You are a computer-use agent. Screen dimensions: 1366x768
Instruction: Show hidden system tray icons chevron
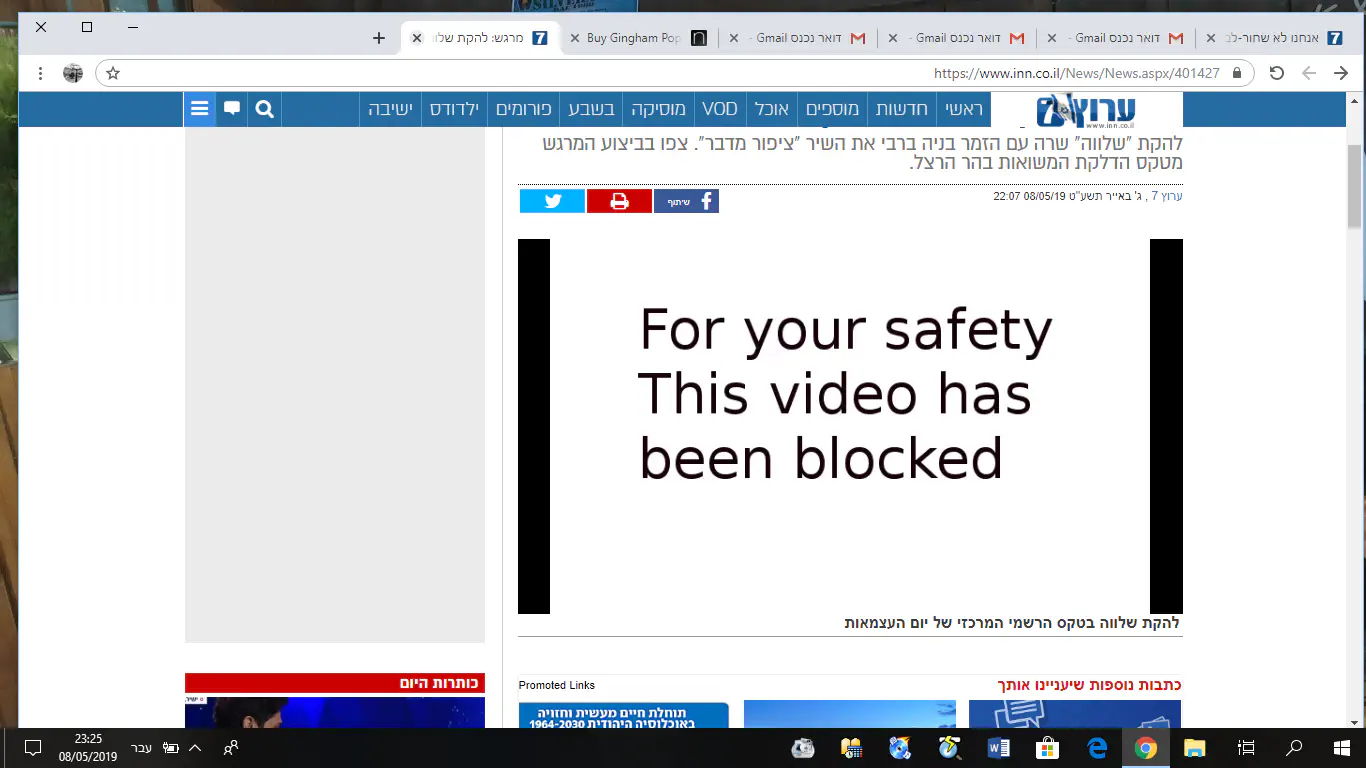(x=195, y=748)
